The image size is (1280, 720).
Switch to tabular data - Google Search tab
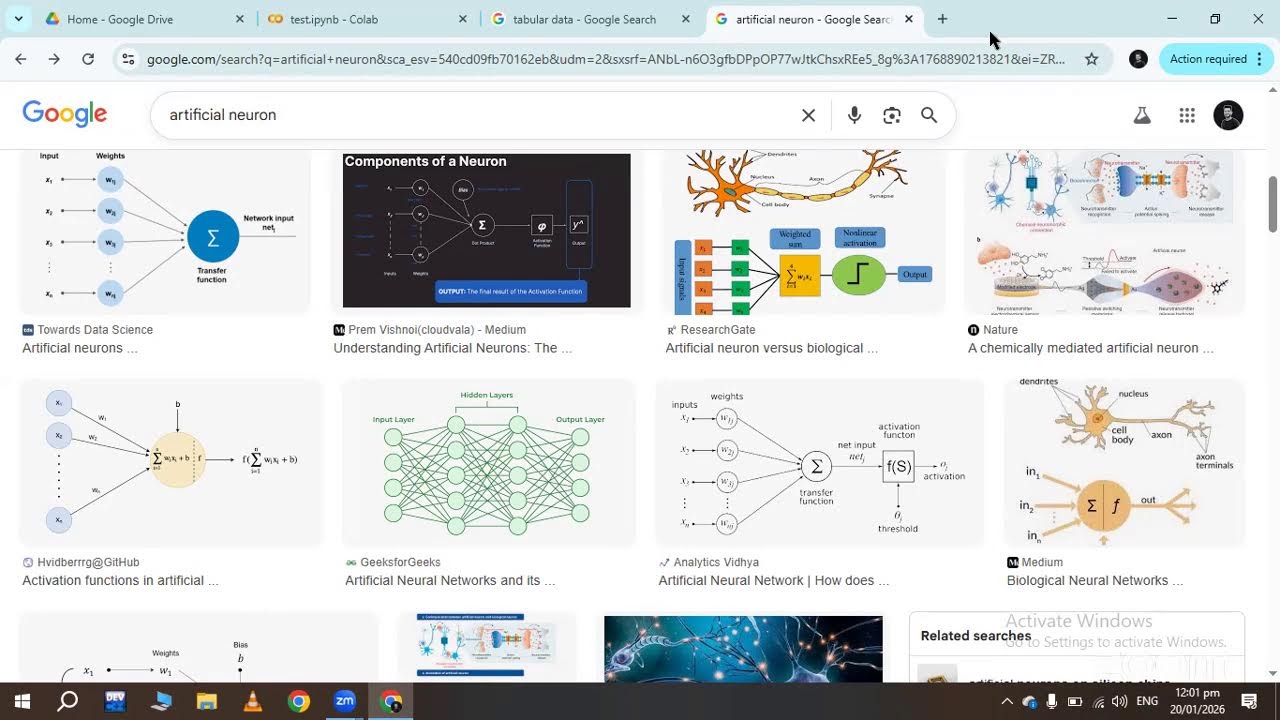pos(591,19)
